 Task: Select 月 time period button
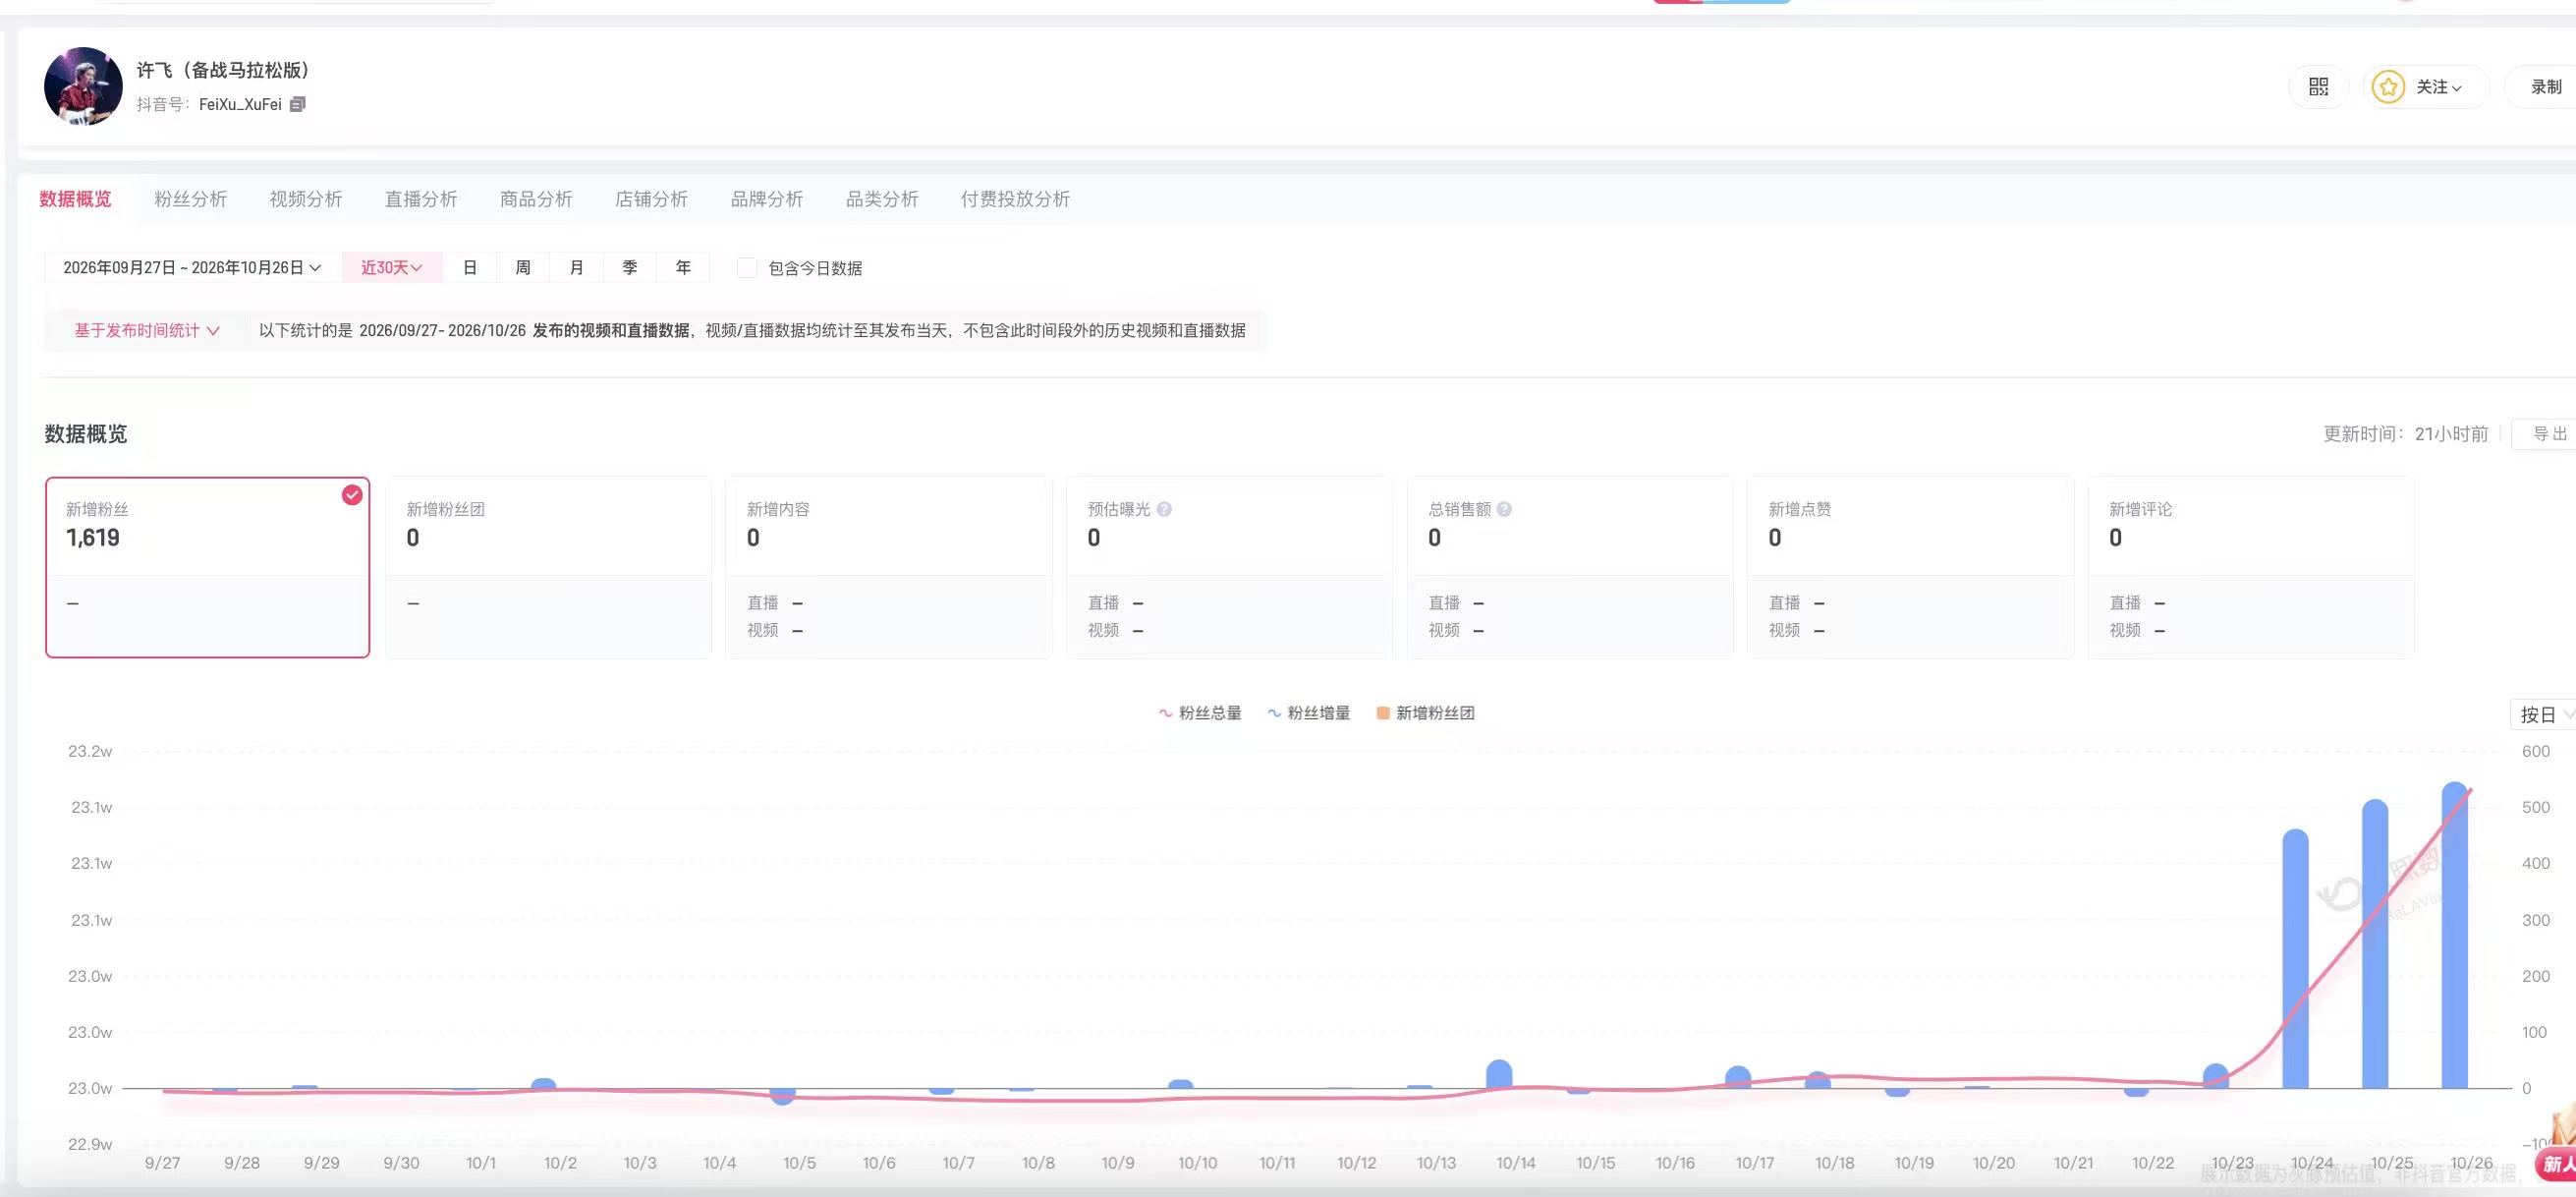pos(576,268)
